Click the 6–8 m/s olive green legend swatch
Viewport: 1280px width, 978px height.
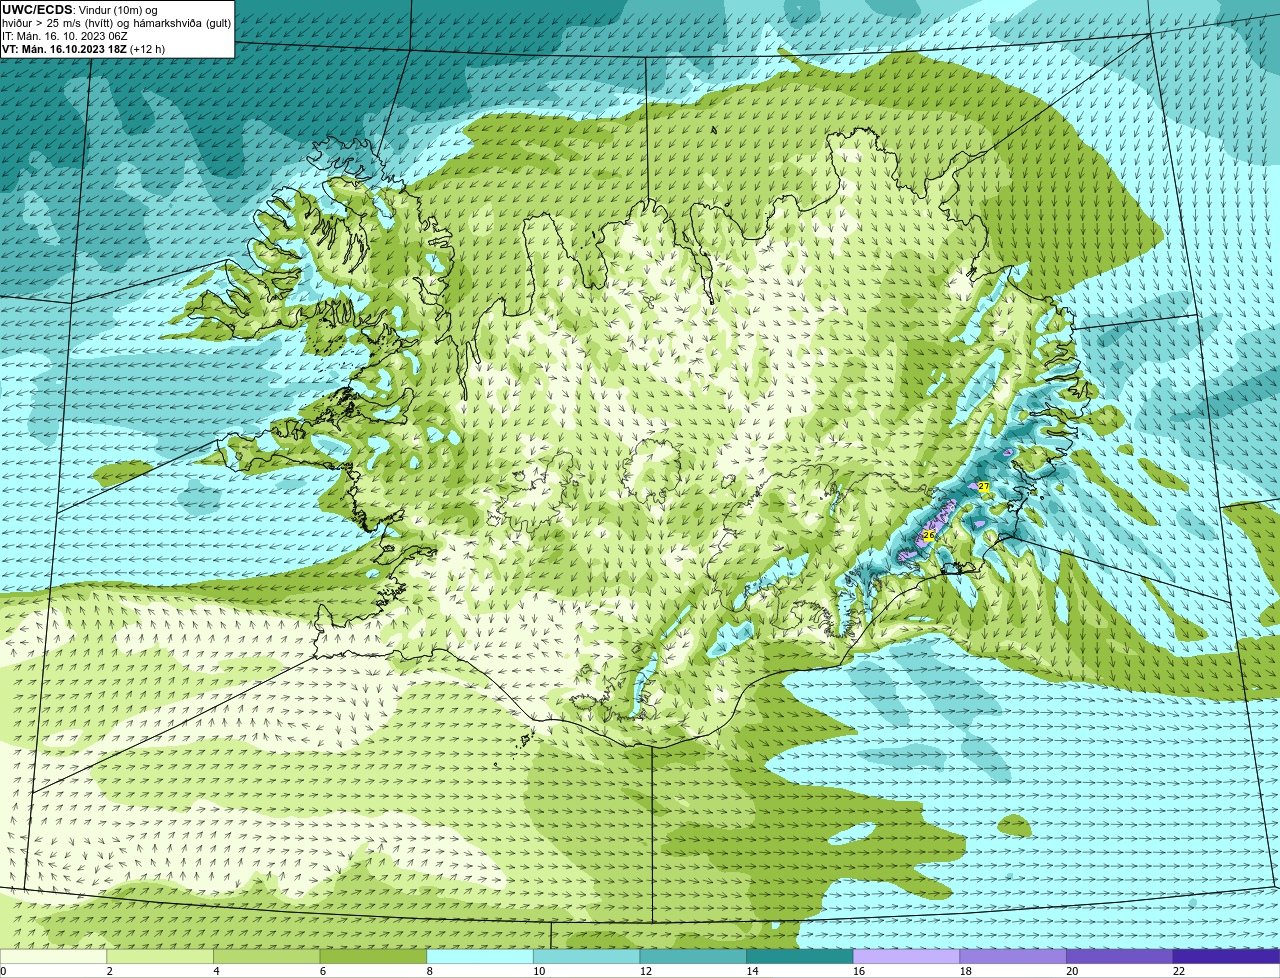[373, 956]
